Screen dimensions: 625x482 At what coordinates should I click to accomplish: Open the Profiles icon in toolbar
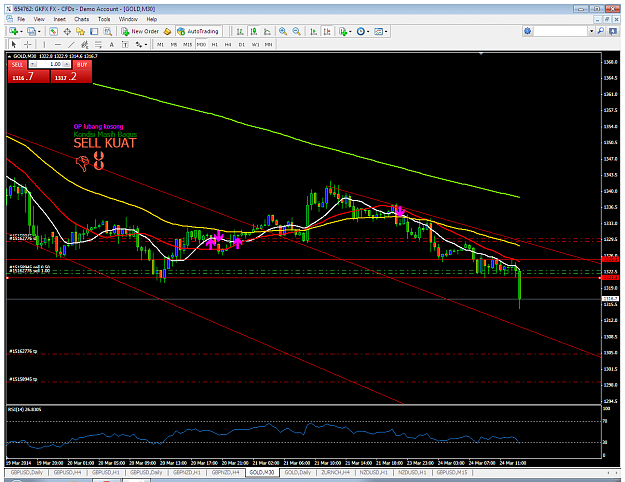pyautogui.click(x=31, y=31)
